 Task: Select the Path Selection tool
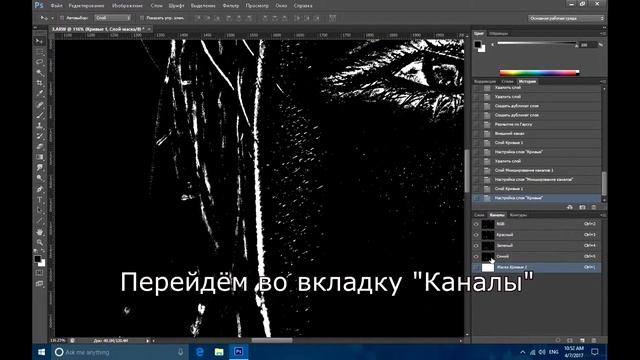(x=40, y=210)
